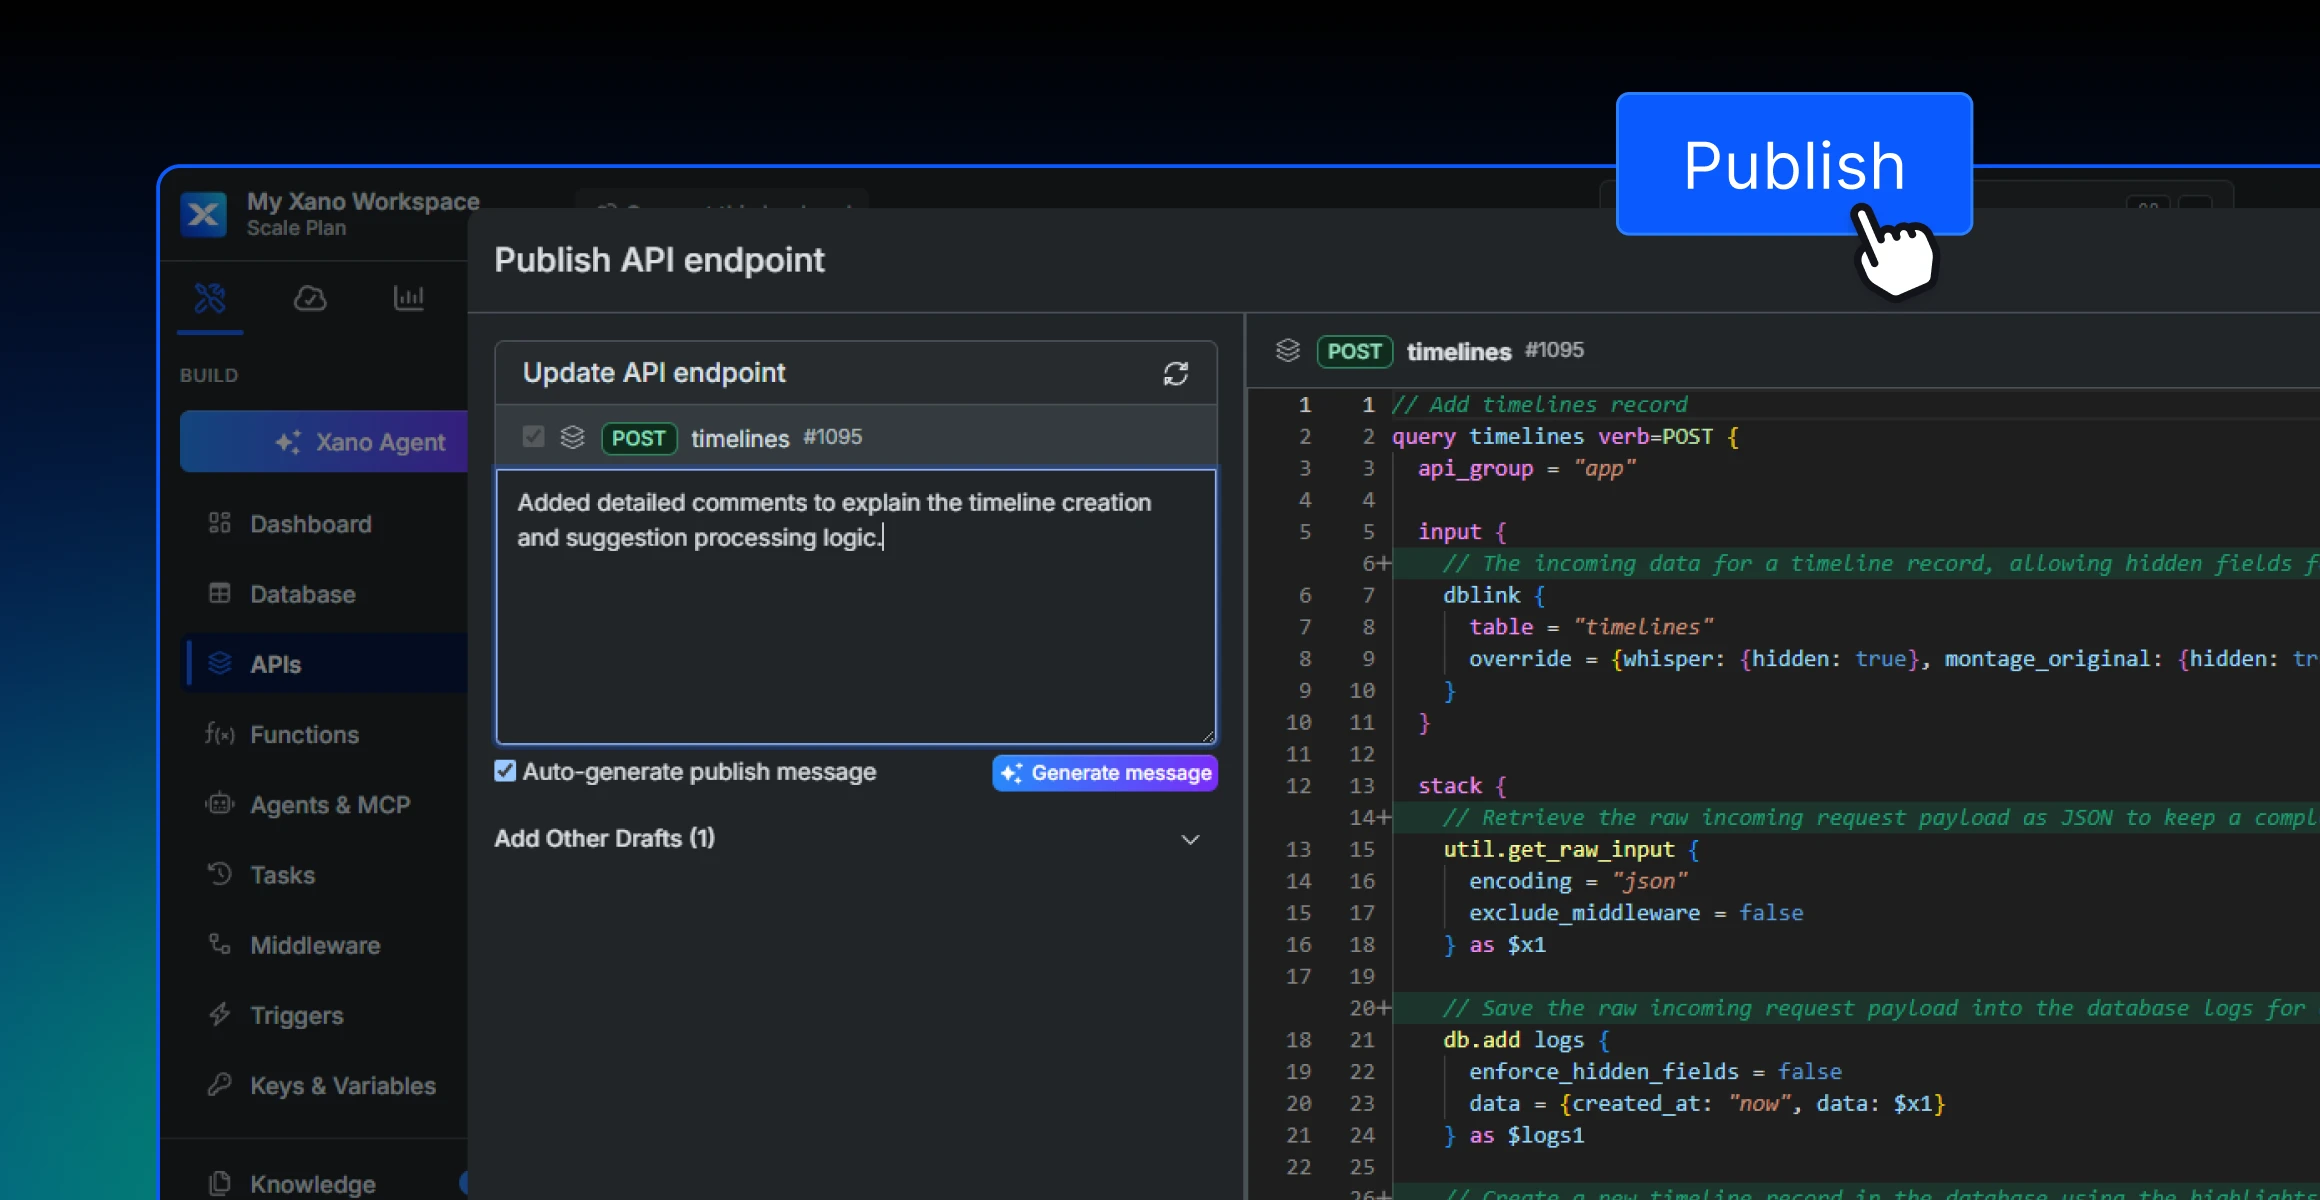Click the Agents & MCP robot icon

click(x=219, y=804)
